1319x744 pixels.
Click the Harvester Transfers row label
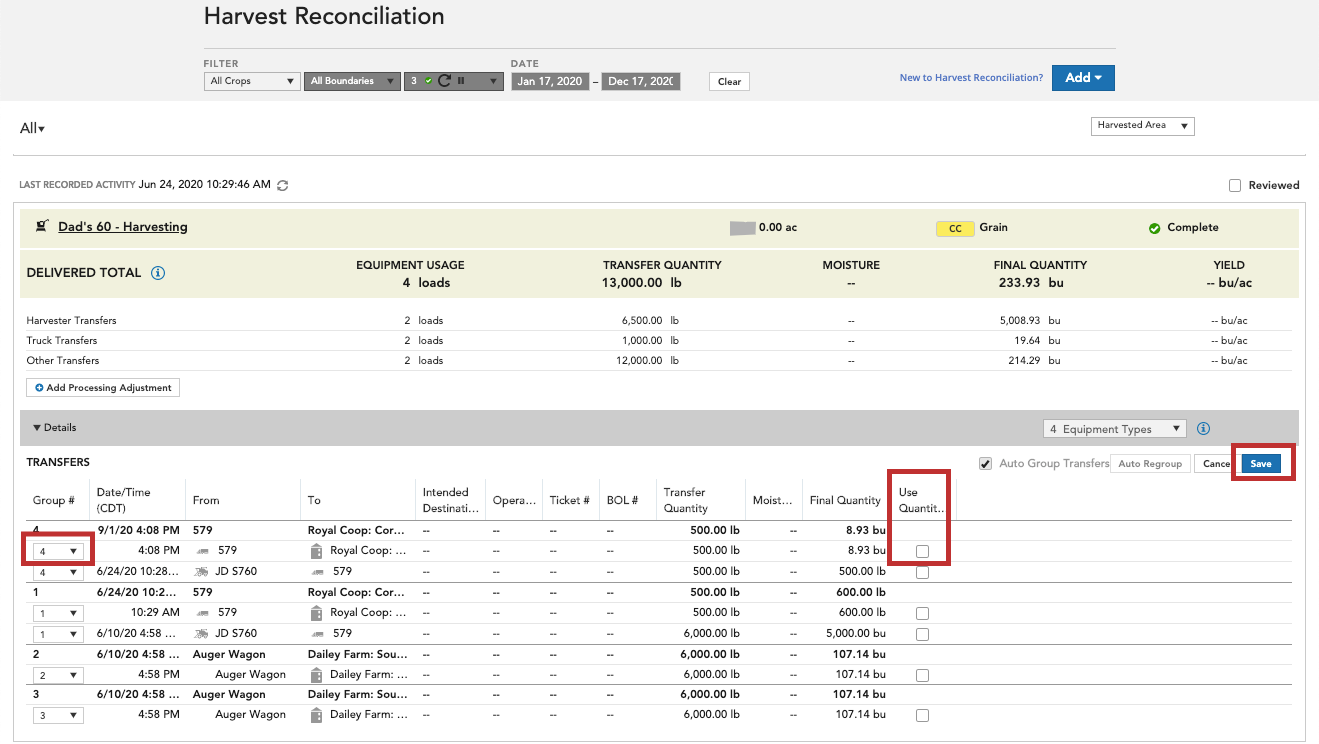point(71,321)
